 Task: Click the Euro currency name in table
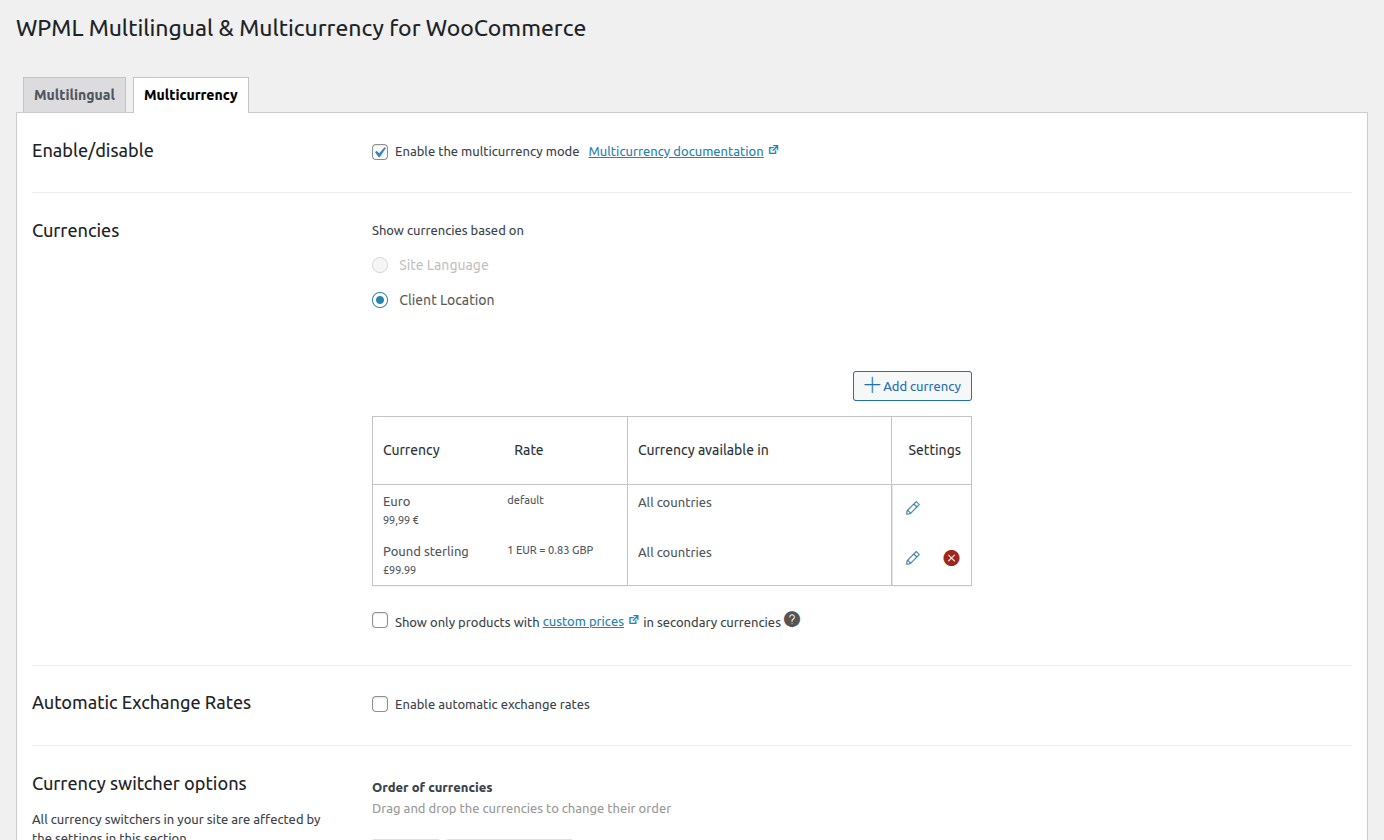tap(396, 502)
